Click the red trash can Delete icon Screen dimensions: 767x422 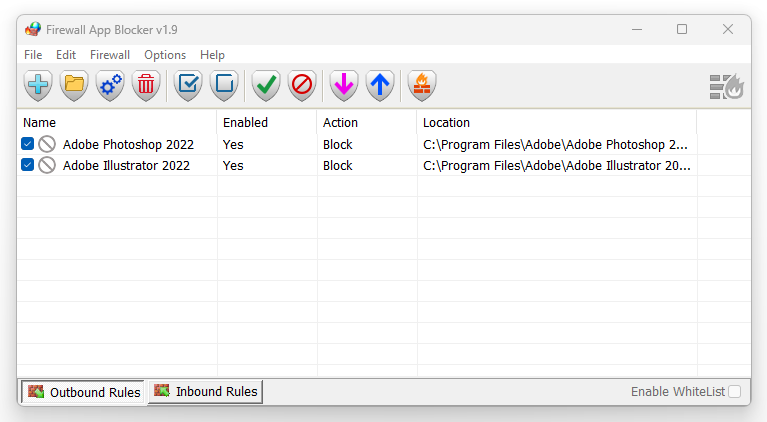click(146, 86)
